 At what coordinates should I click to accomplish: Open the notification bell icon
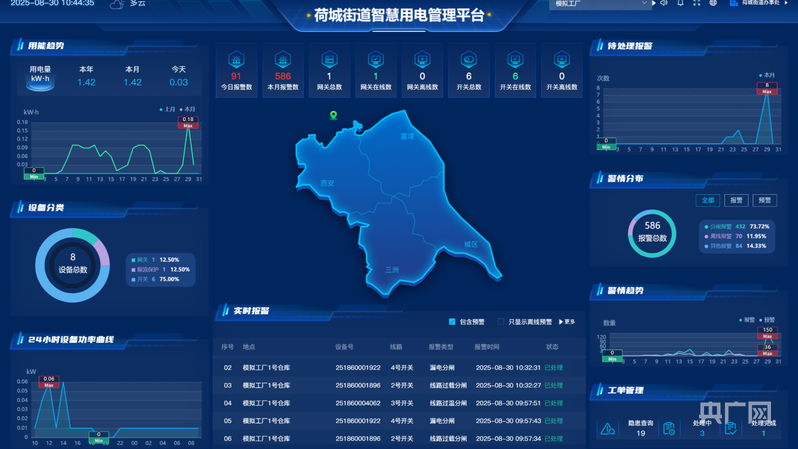[680, 4]
